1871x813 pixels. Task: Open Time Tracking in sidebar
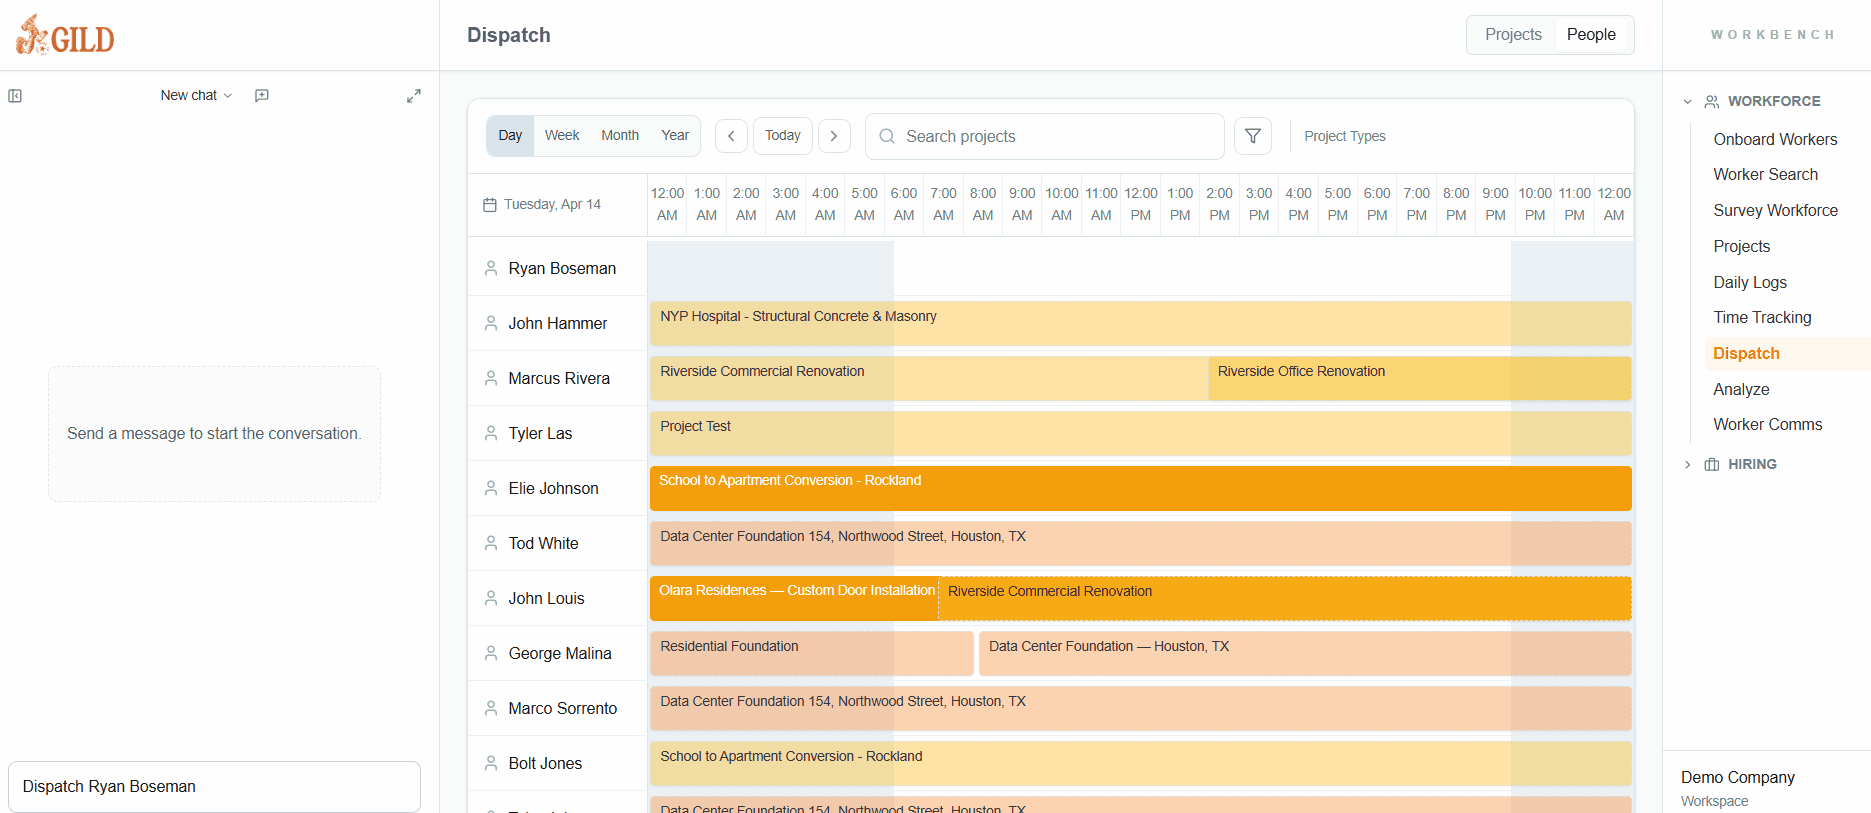[1762, 318]
